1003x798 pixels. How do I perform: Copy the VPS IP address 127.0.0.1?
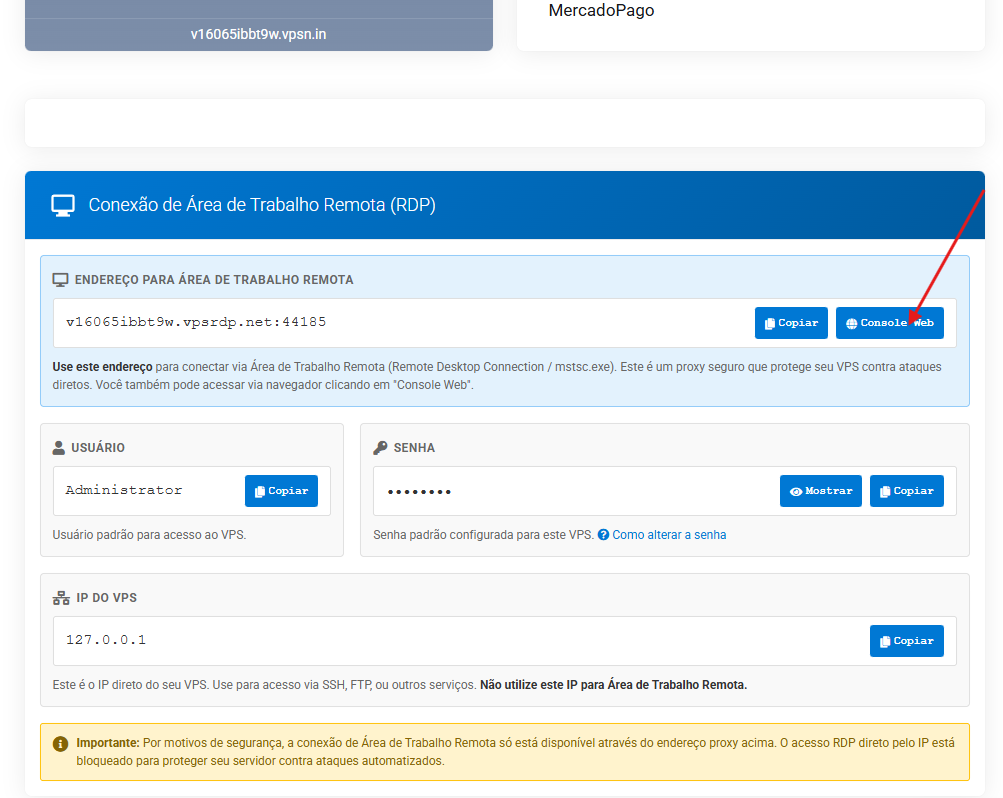[906, 641]
